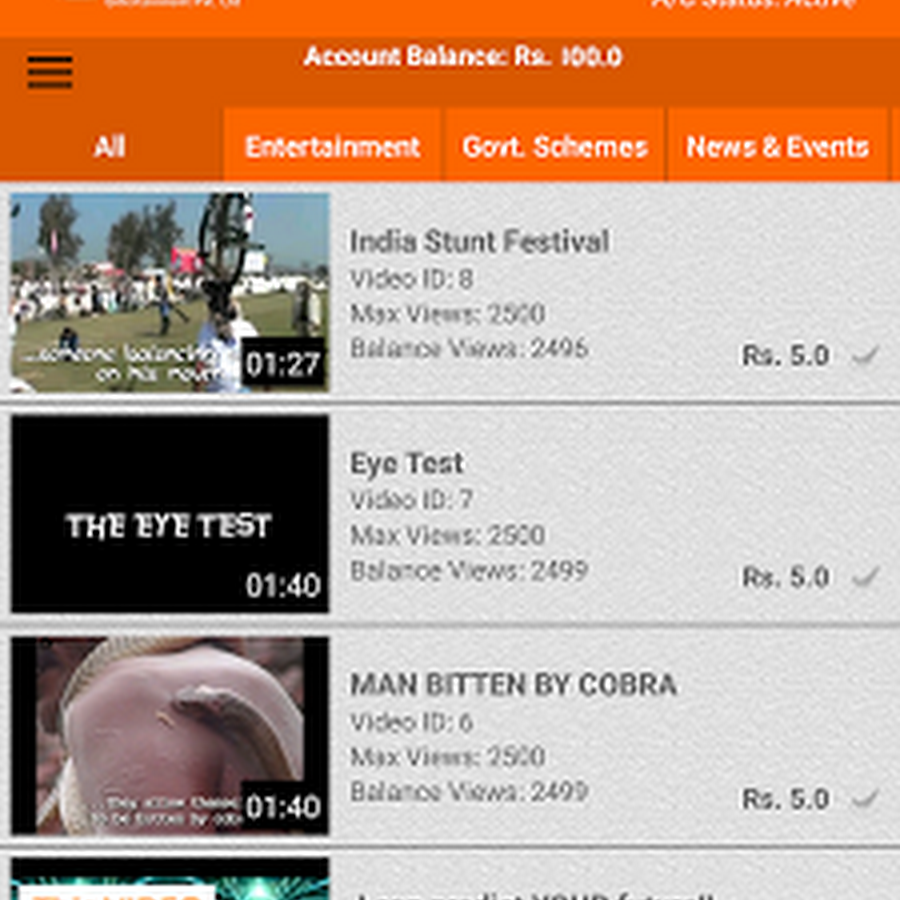The height and width of the screenshot is (900, 900).
Task: Go to the News & Events tab
Action: (x=778, y=146)
